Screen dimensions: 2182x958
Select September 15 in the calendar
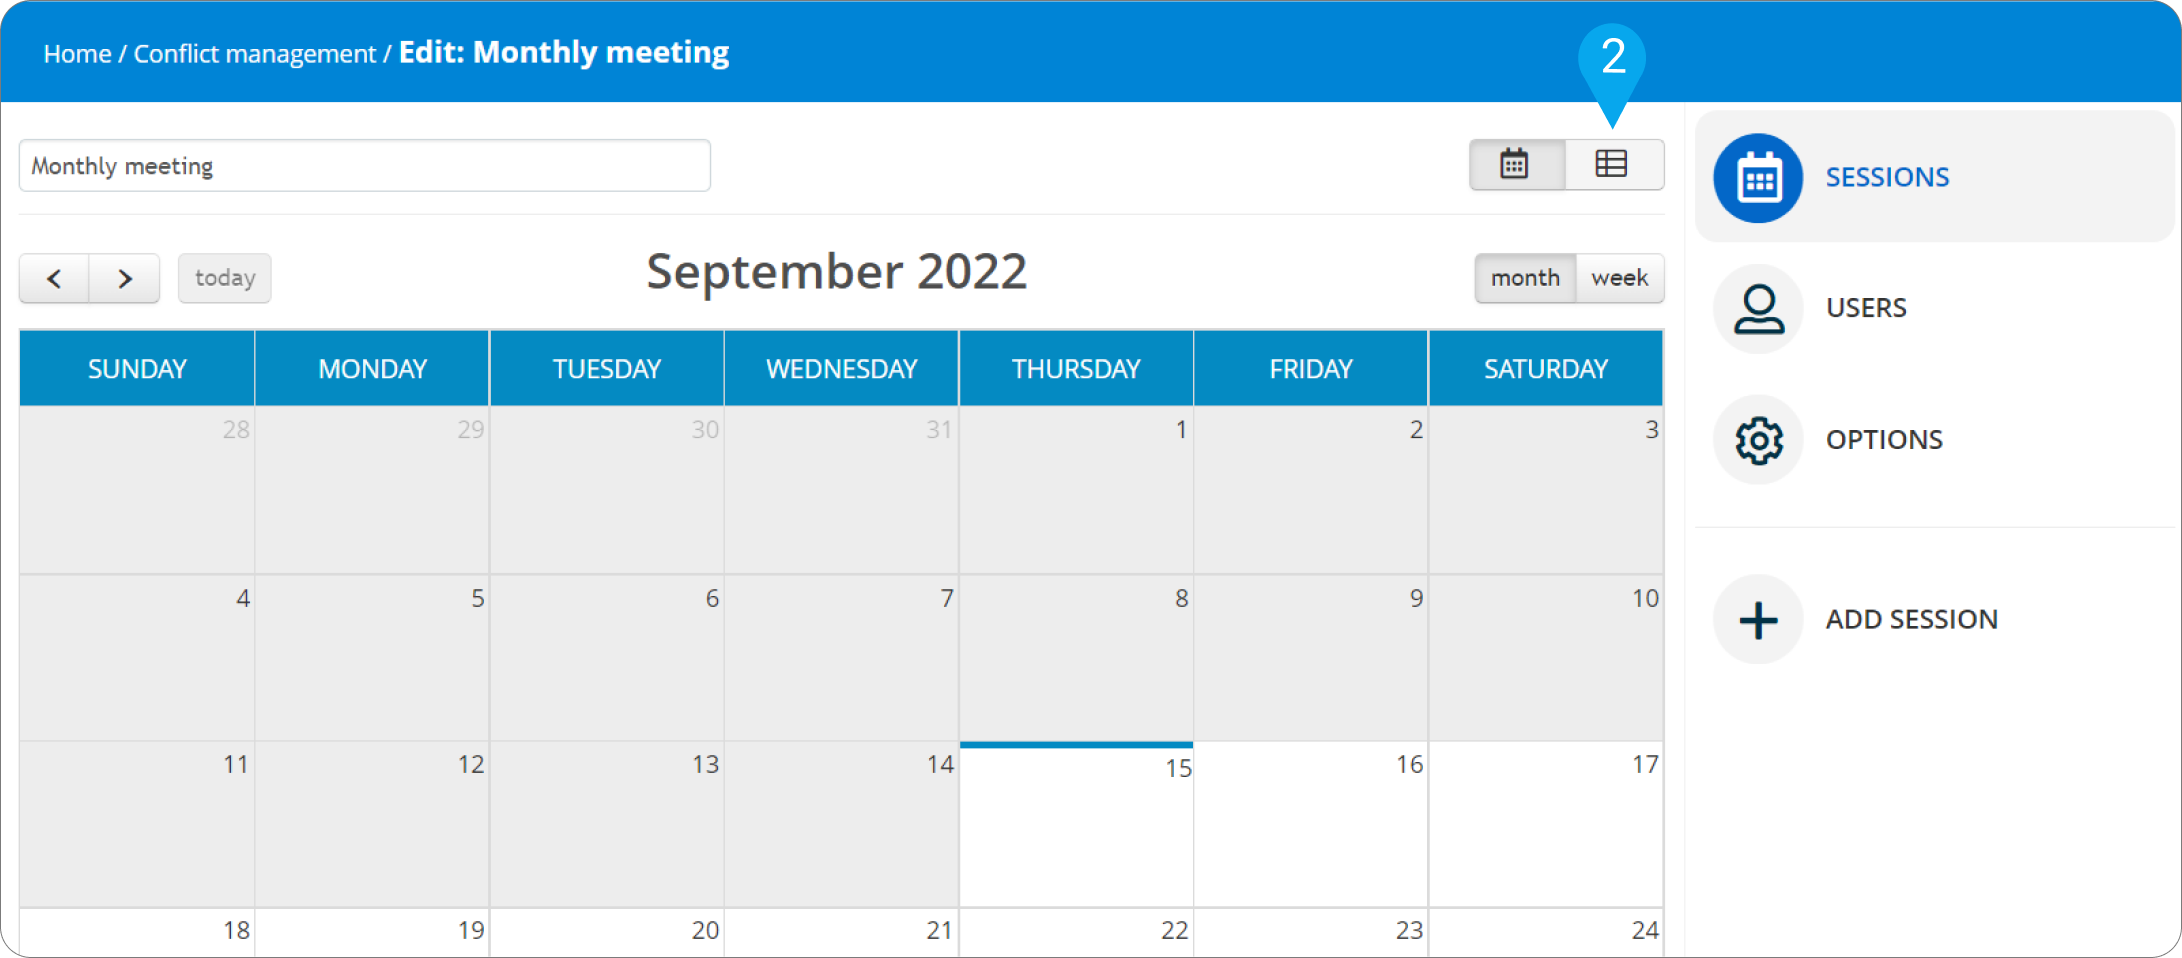(x=1076, y=825)
